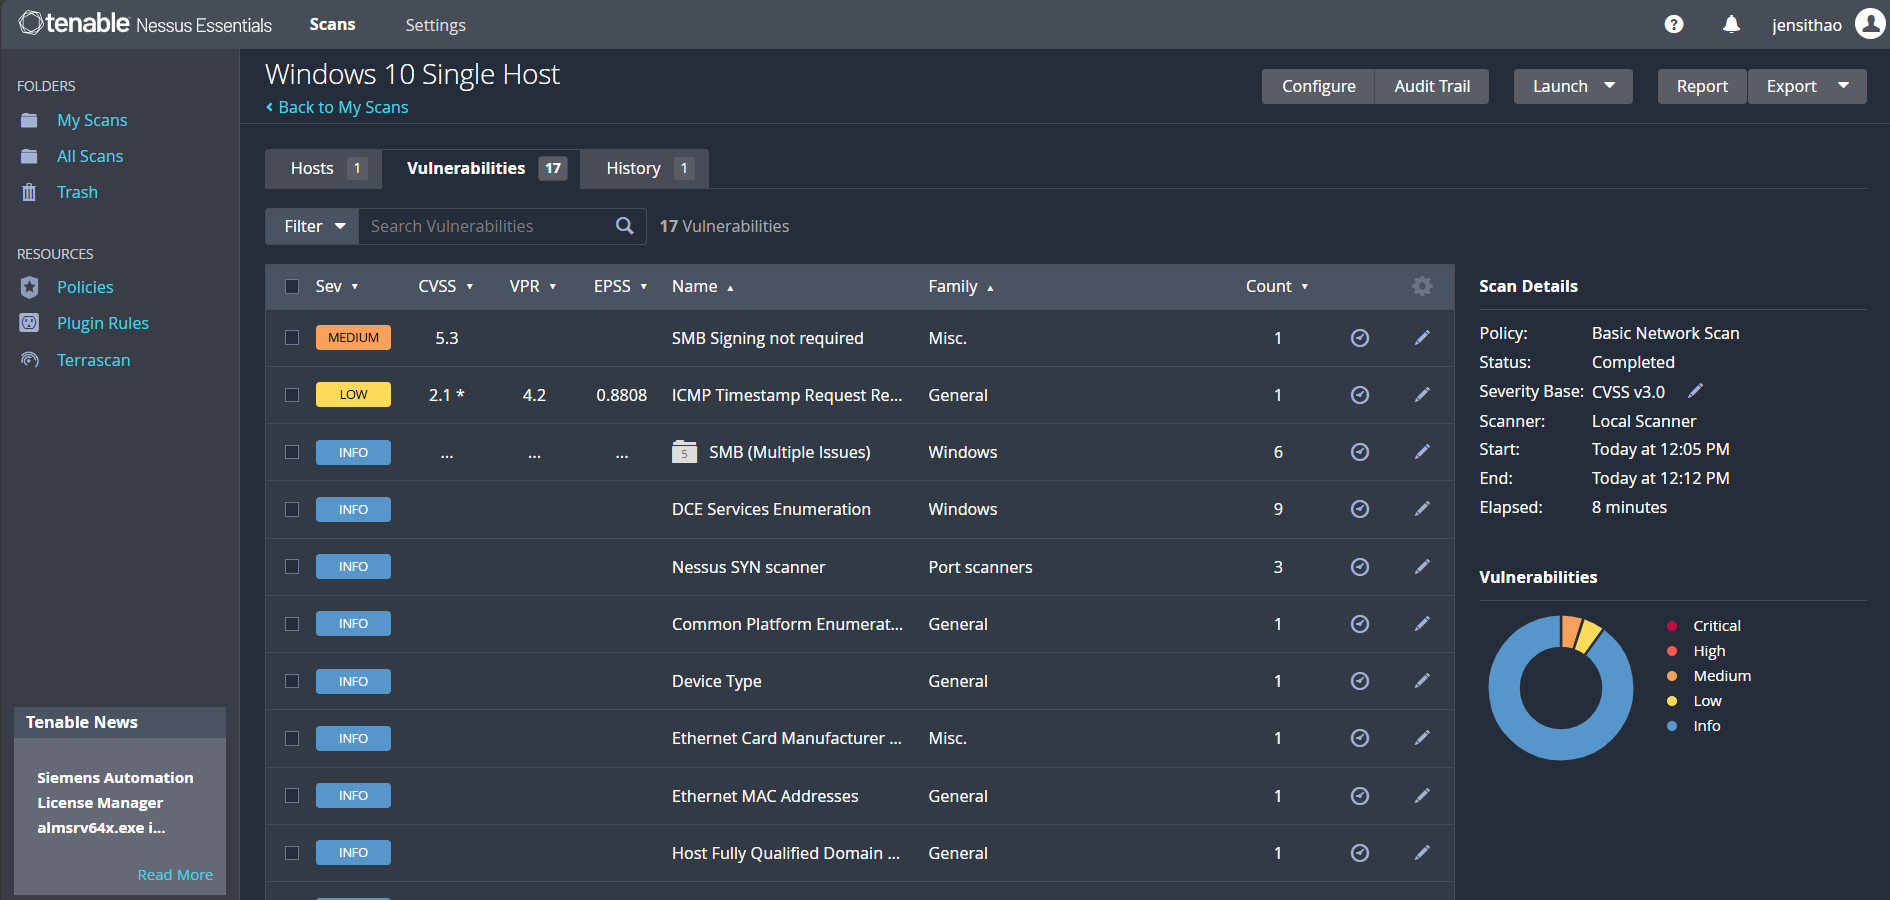
Task: Open the Launch dropdown arrow
Action: pyautogui.click(x=1611, y=86)
